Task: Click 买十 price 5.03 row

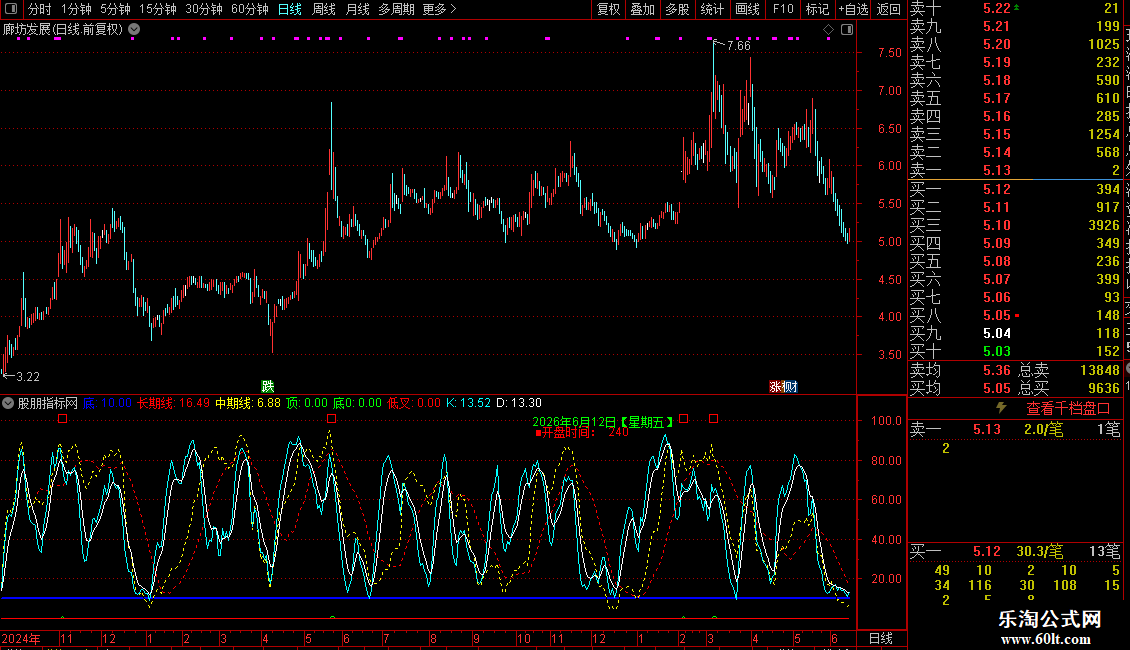Action: pyautogui.click(x=1015, y=351)
